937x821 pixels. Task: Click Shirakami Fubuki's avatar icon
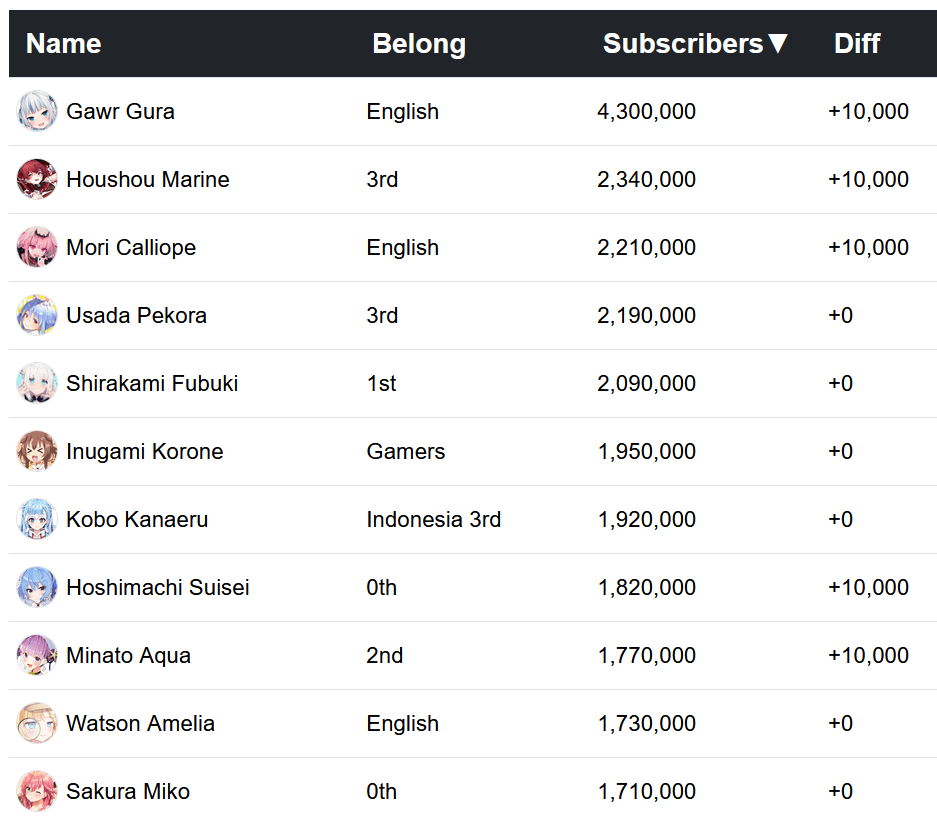point(37,383)
